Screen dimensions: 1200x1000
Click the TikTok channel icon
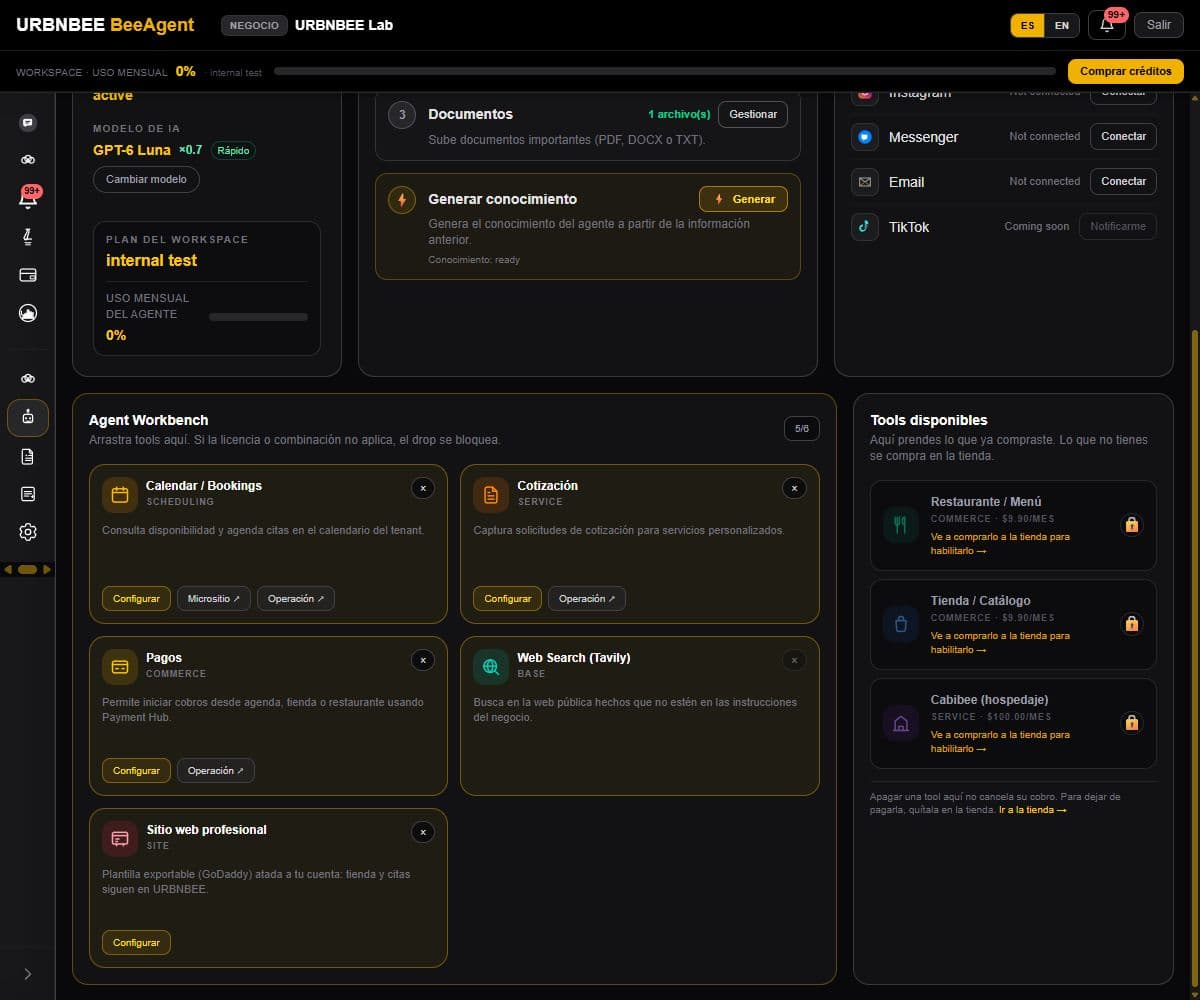[865, 227]
